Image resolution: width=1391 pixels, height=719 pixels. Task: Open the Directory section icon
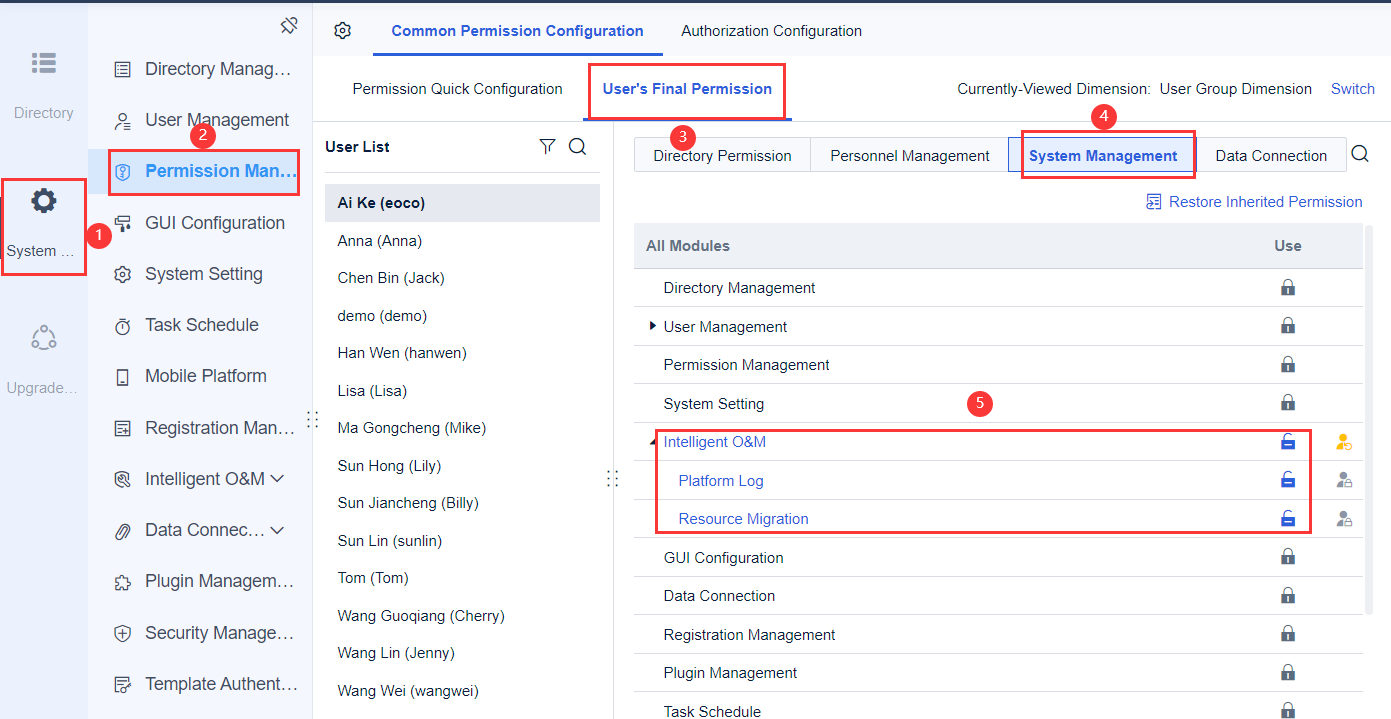[43, 63]
